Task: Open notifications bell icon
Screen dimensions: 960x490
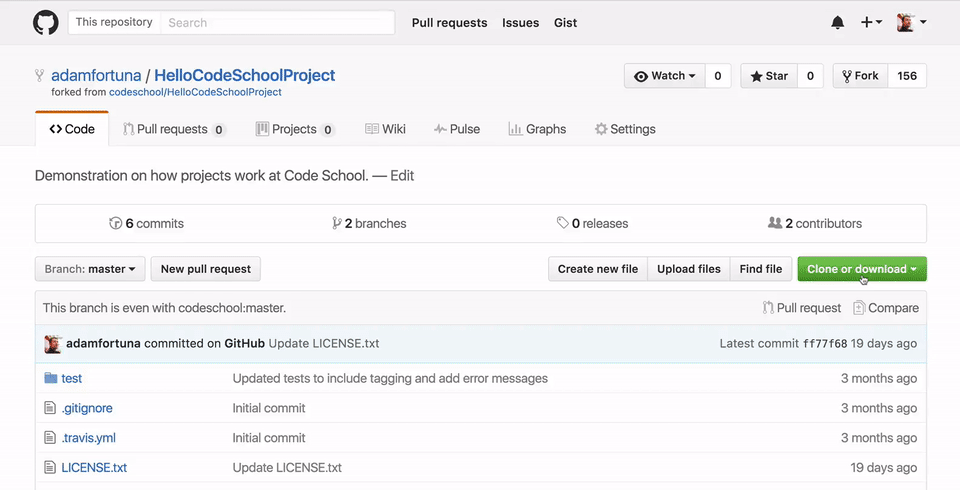Action: click(x=838, y=23)
